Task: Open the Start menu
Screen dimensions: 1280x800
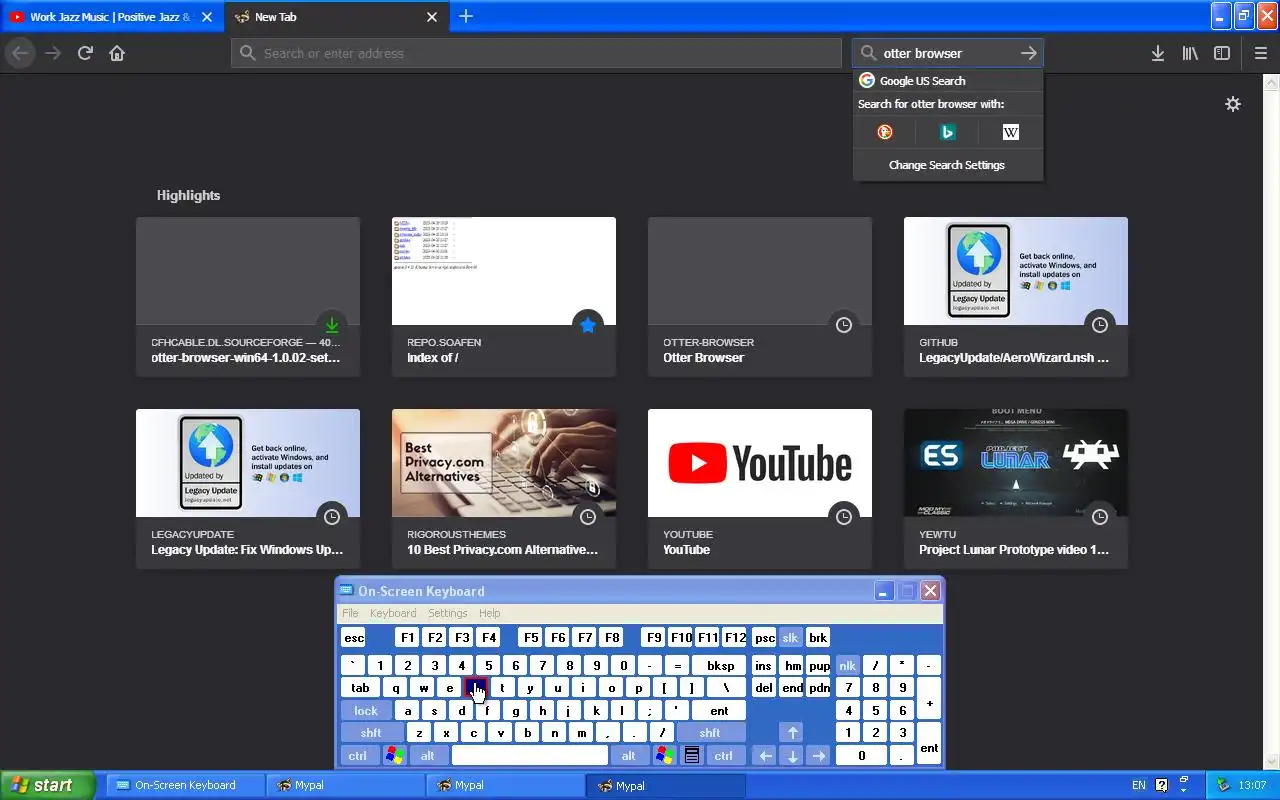Action: coord(48,785)
